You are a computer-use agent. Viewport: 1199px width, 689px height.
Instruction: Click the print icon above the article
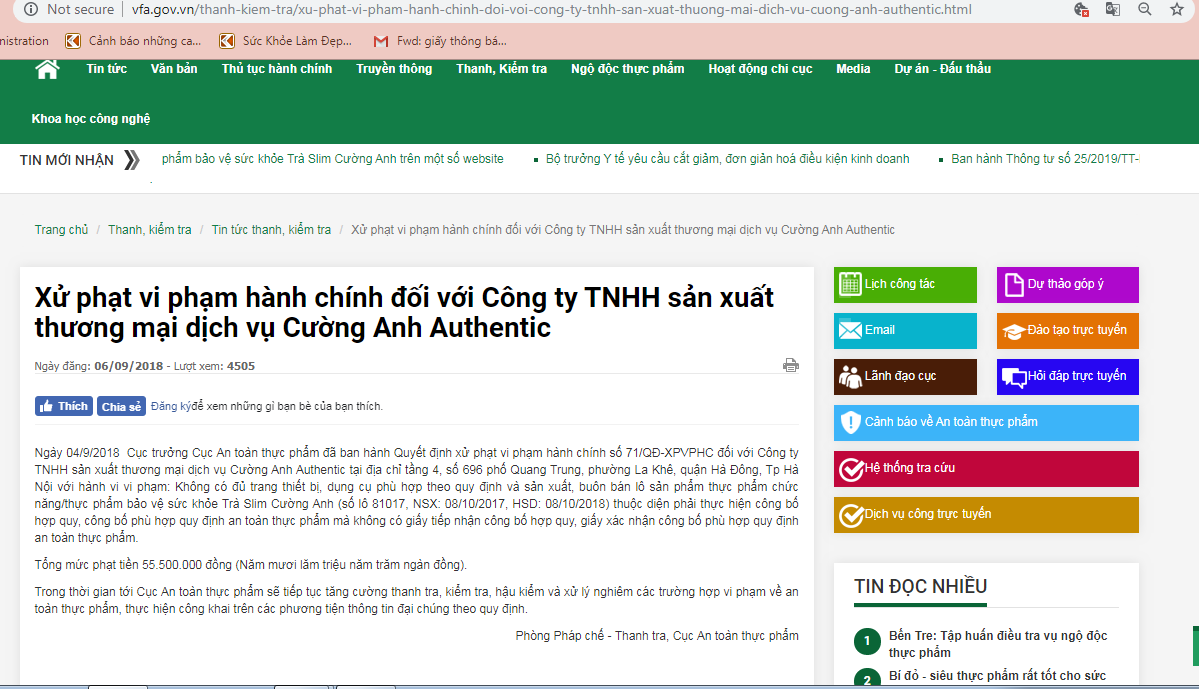click(791, 365)
